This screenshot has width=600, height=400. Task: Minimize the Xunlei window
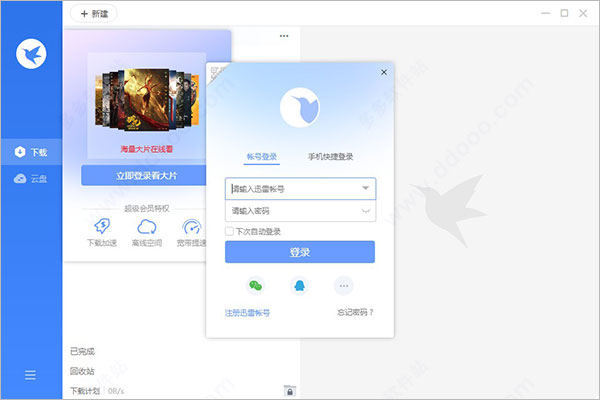click(546, 13)
